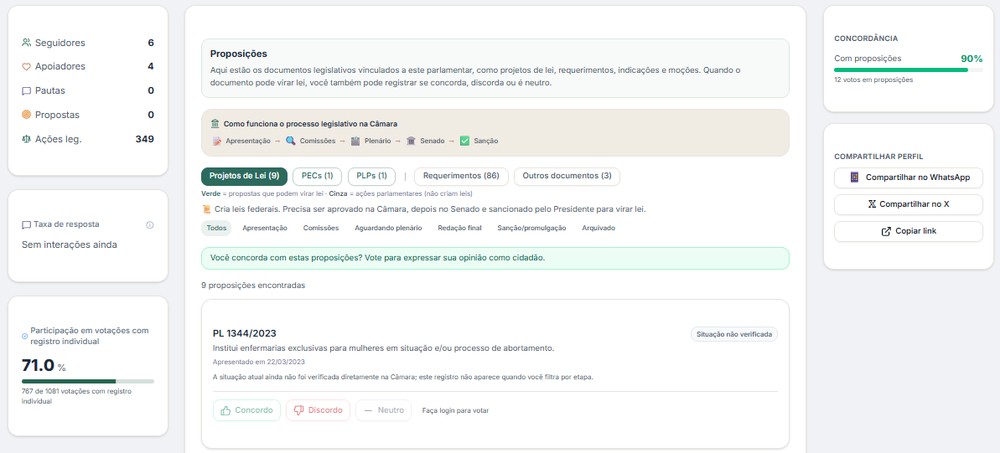Click the Pautas speech bubble icon
The width and height of the screenshot is (1000, 453).
pos(26,91)
